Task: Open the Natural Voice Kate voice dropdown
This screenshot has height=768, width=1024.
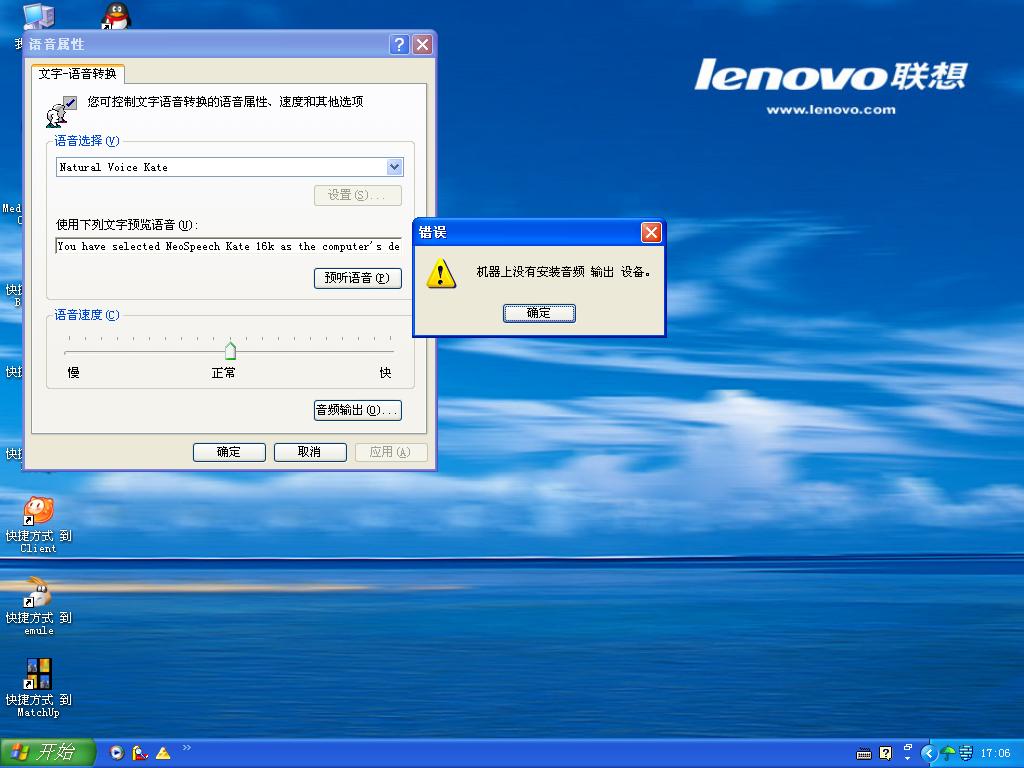Action: [x=394, y=167]
